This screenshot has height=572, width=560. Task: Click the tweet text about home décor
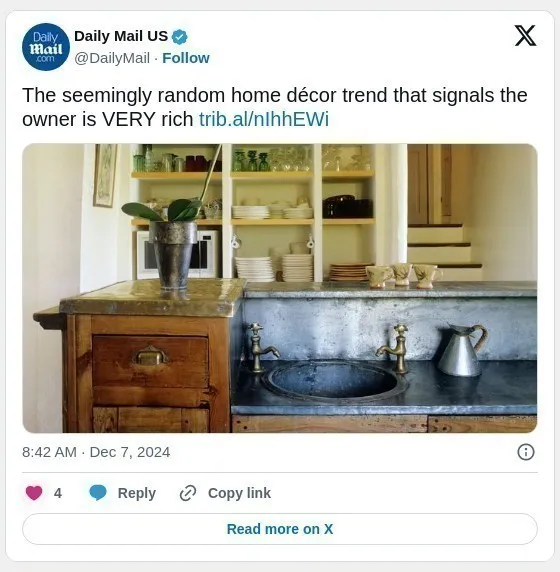tap(275, 107)
